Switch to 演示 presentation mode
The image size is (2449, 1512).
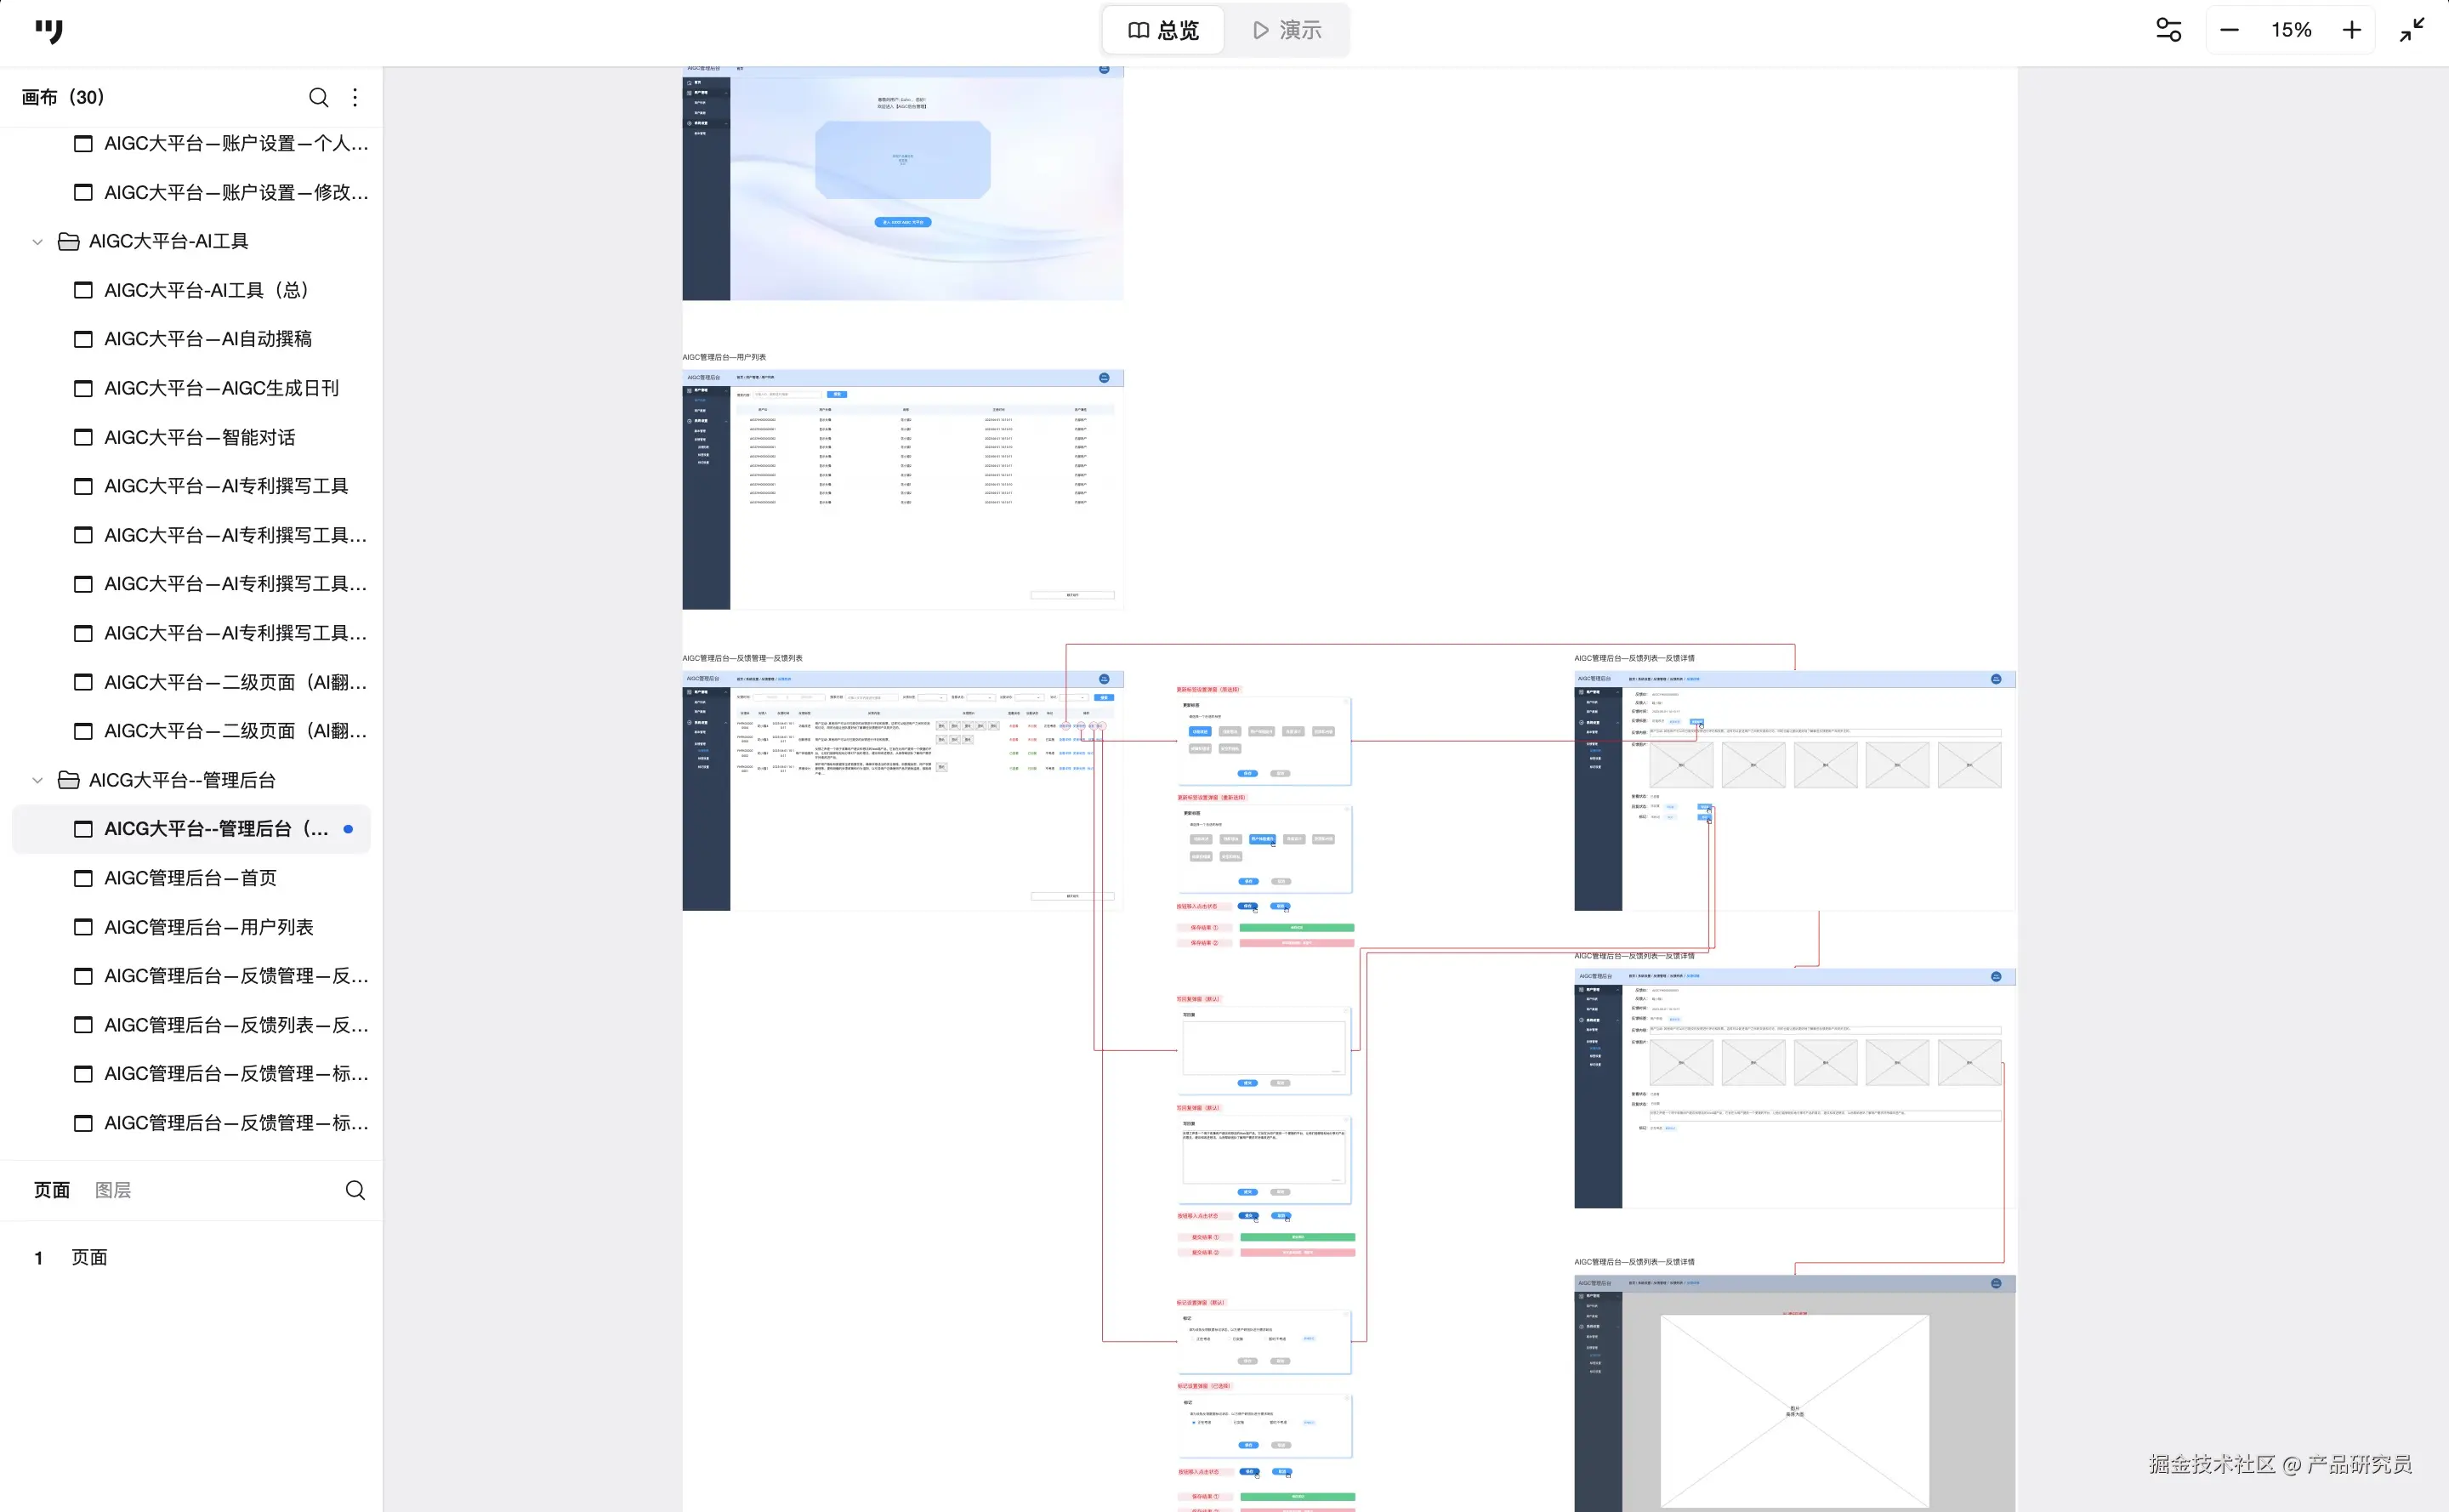pyautogui.click(x=1287, y=30)
